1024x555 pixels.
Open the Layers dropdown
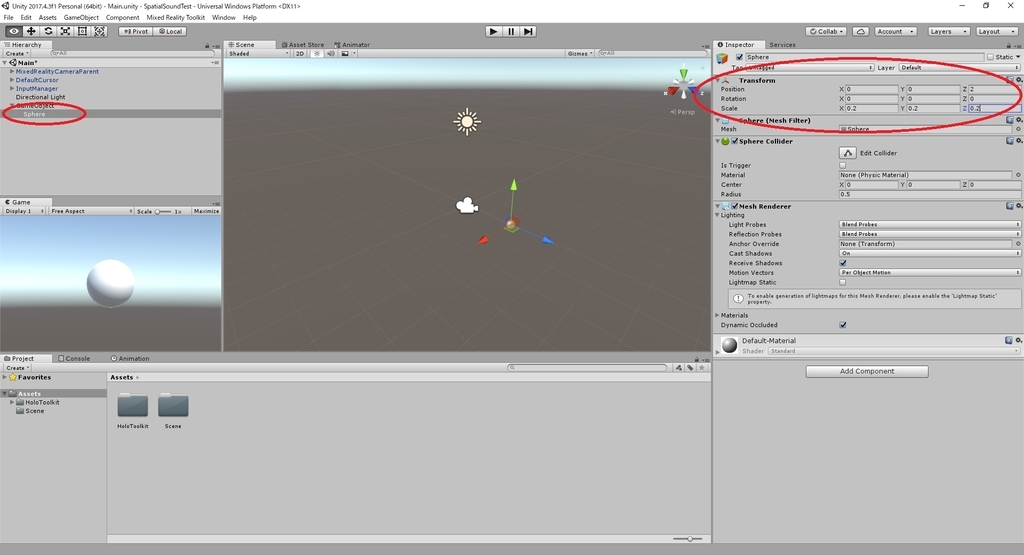[x=948, y=31]
